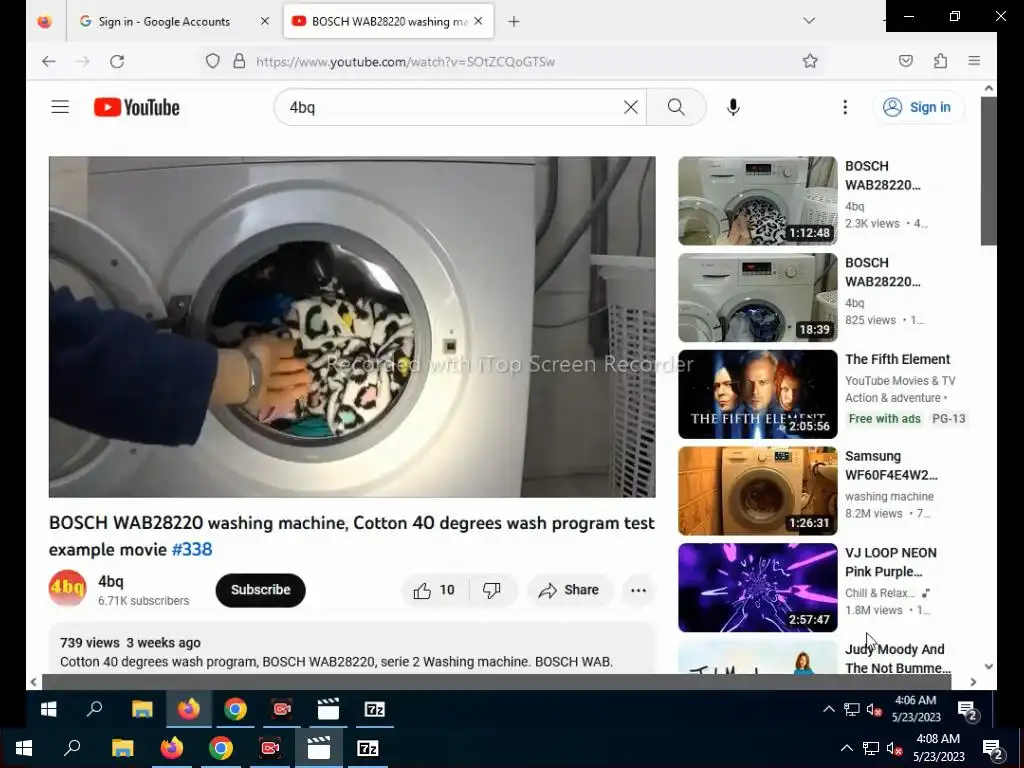Screen dimensions: 1024x768
Task: Open the 4bq channel avatar
Action: pyautogui.click(x=67, y=588)
